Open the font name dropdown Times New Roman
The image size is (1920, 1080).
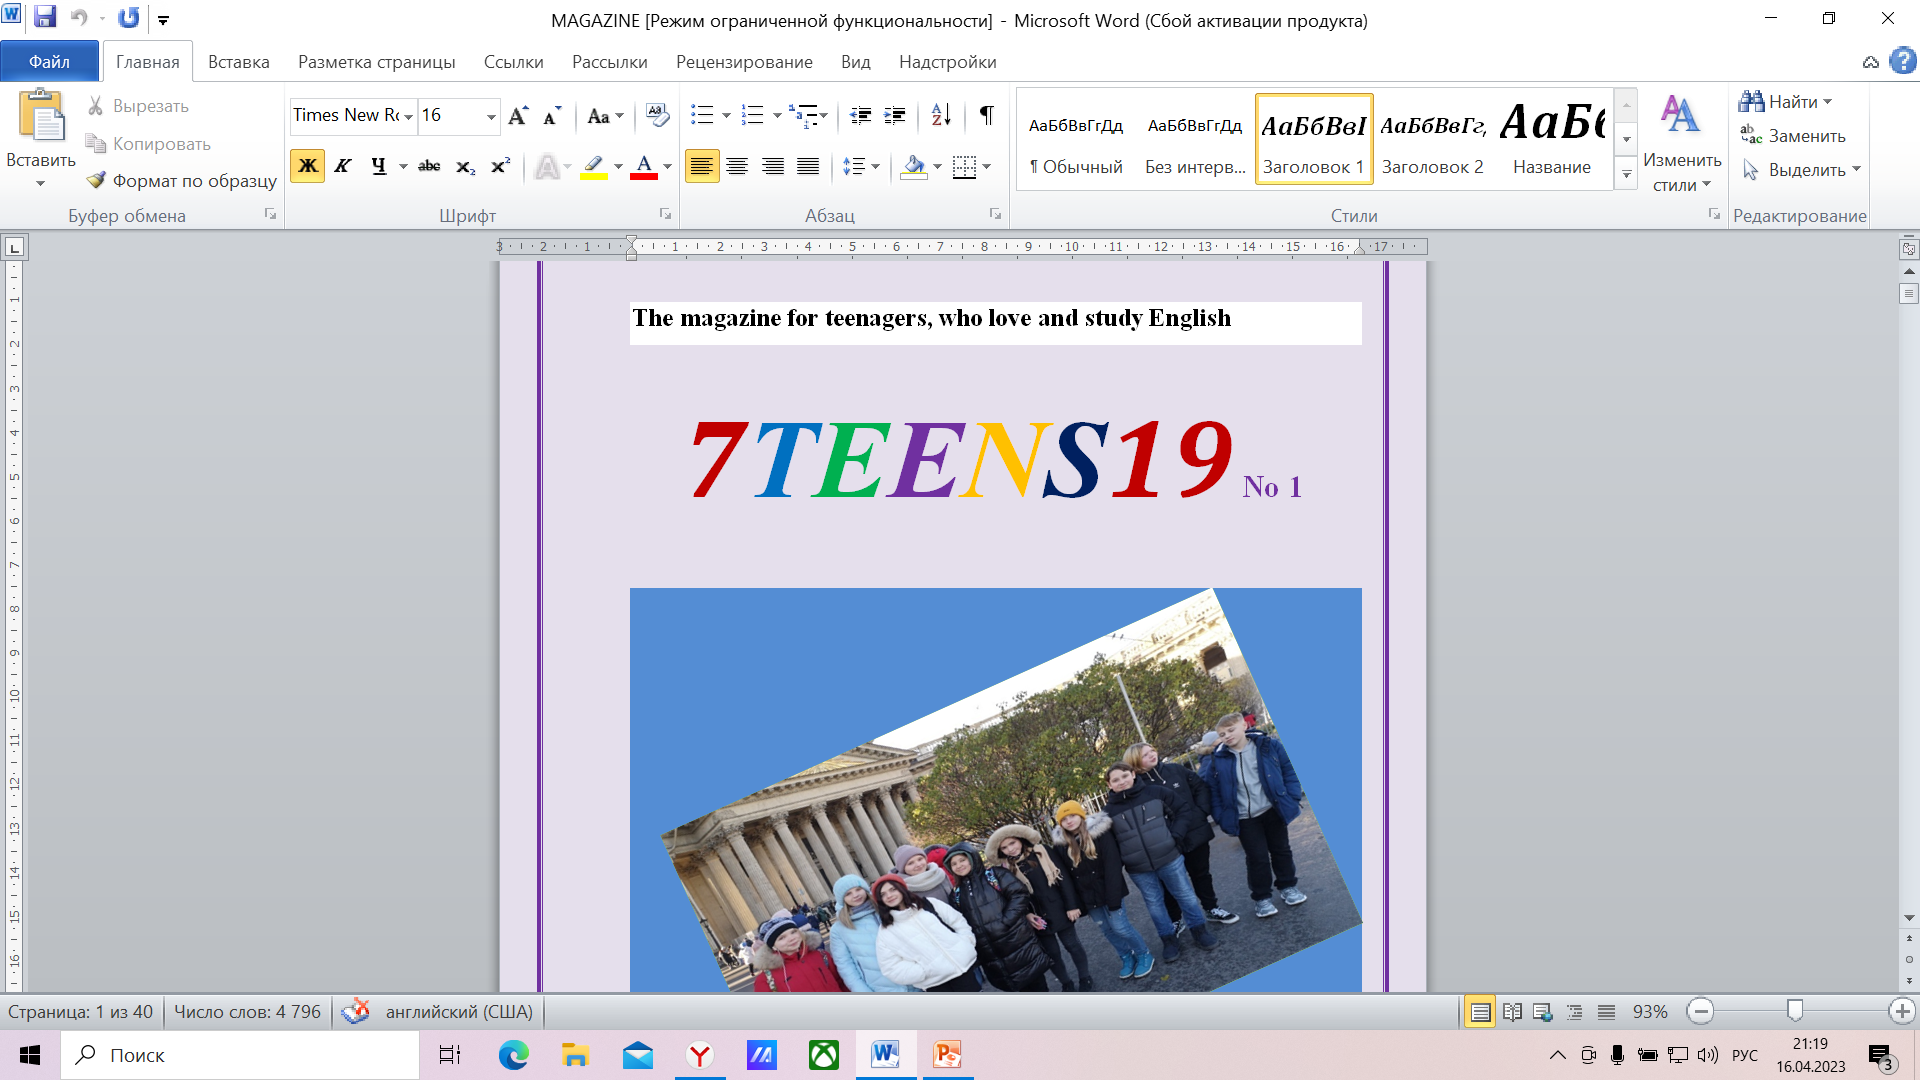click(x=408, y=117)
